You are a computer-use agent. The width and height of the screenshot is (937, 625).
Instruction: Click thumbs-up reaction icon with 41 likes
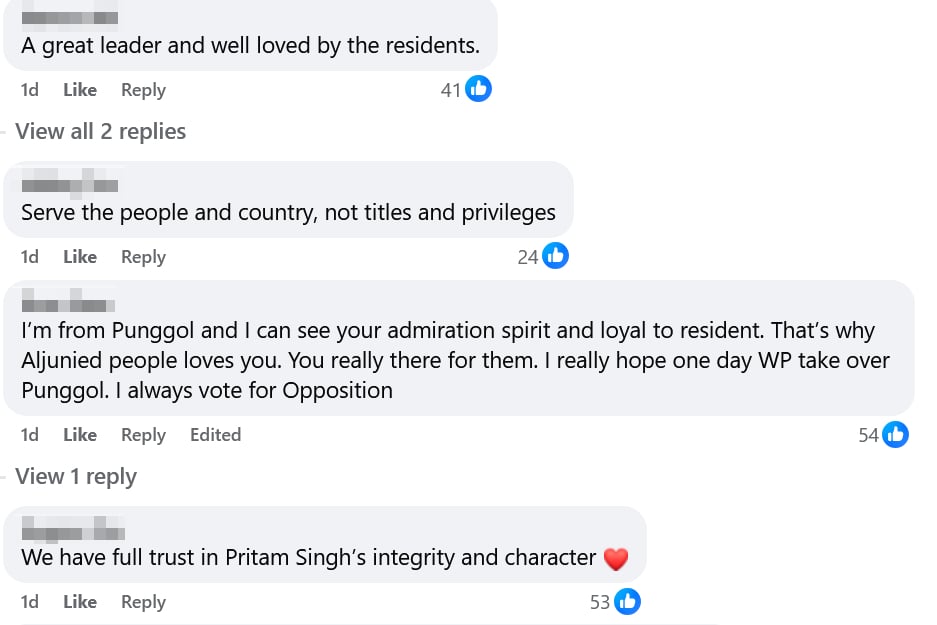click(x=479, y=90)
